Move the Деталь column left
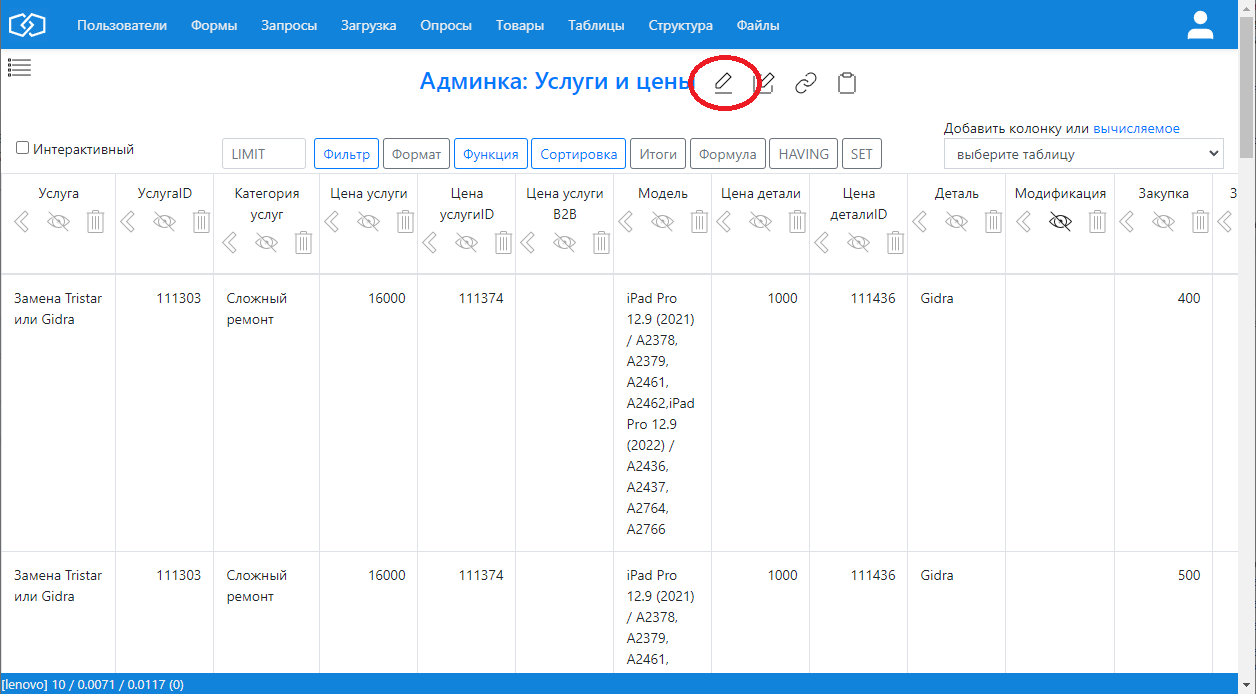The image size is (1256, 694). pyautogui.click(x=920, y=222)
